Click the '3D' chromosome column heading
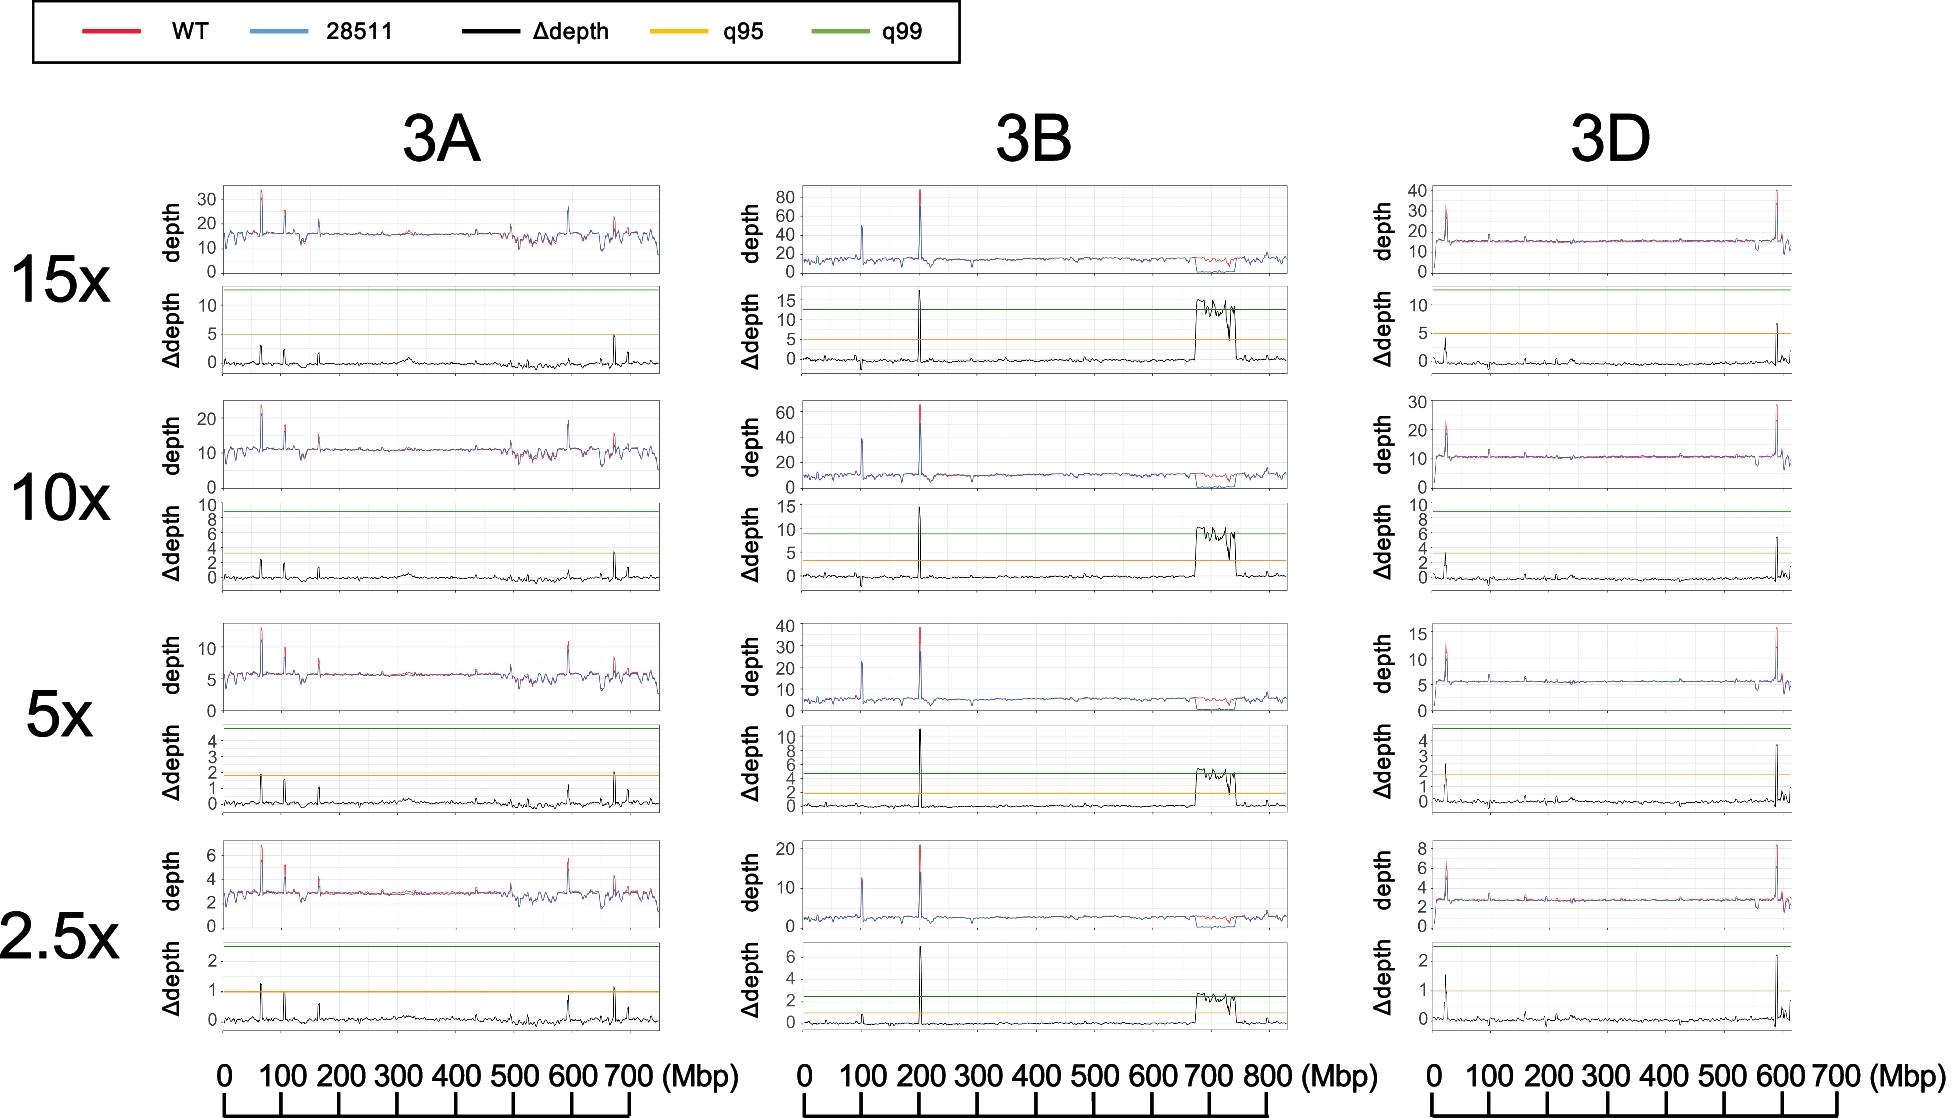 (1610, 138)
